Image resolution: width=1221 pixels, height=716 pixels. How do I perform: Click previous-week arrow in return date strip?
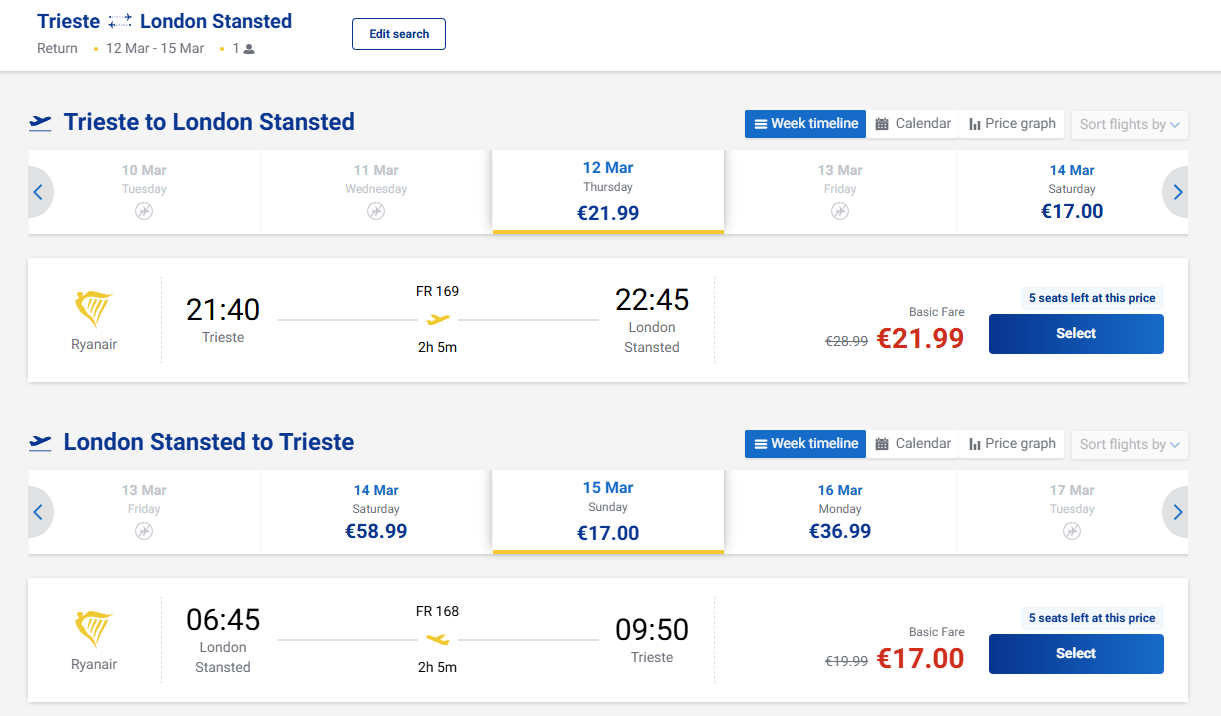point(38,512)
